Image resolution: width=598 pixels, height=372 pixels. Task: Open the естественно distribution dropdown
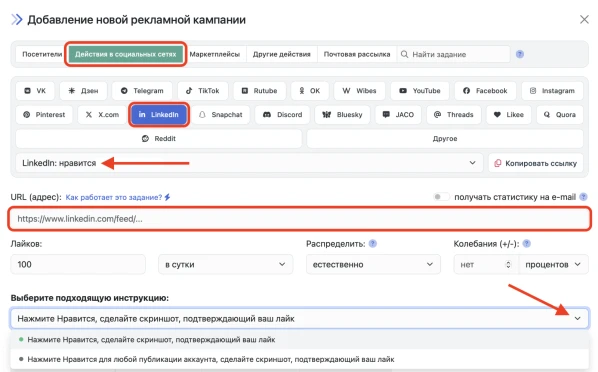tap(373, 264)
